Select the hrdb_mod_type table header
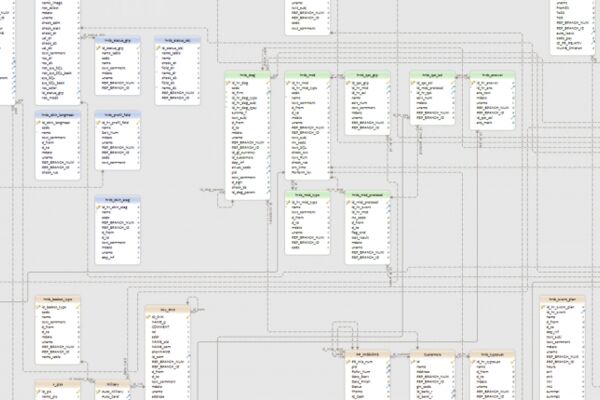The width and height of the screenshot is (600, 400). tap(307, 195)
